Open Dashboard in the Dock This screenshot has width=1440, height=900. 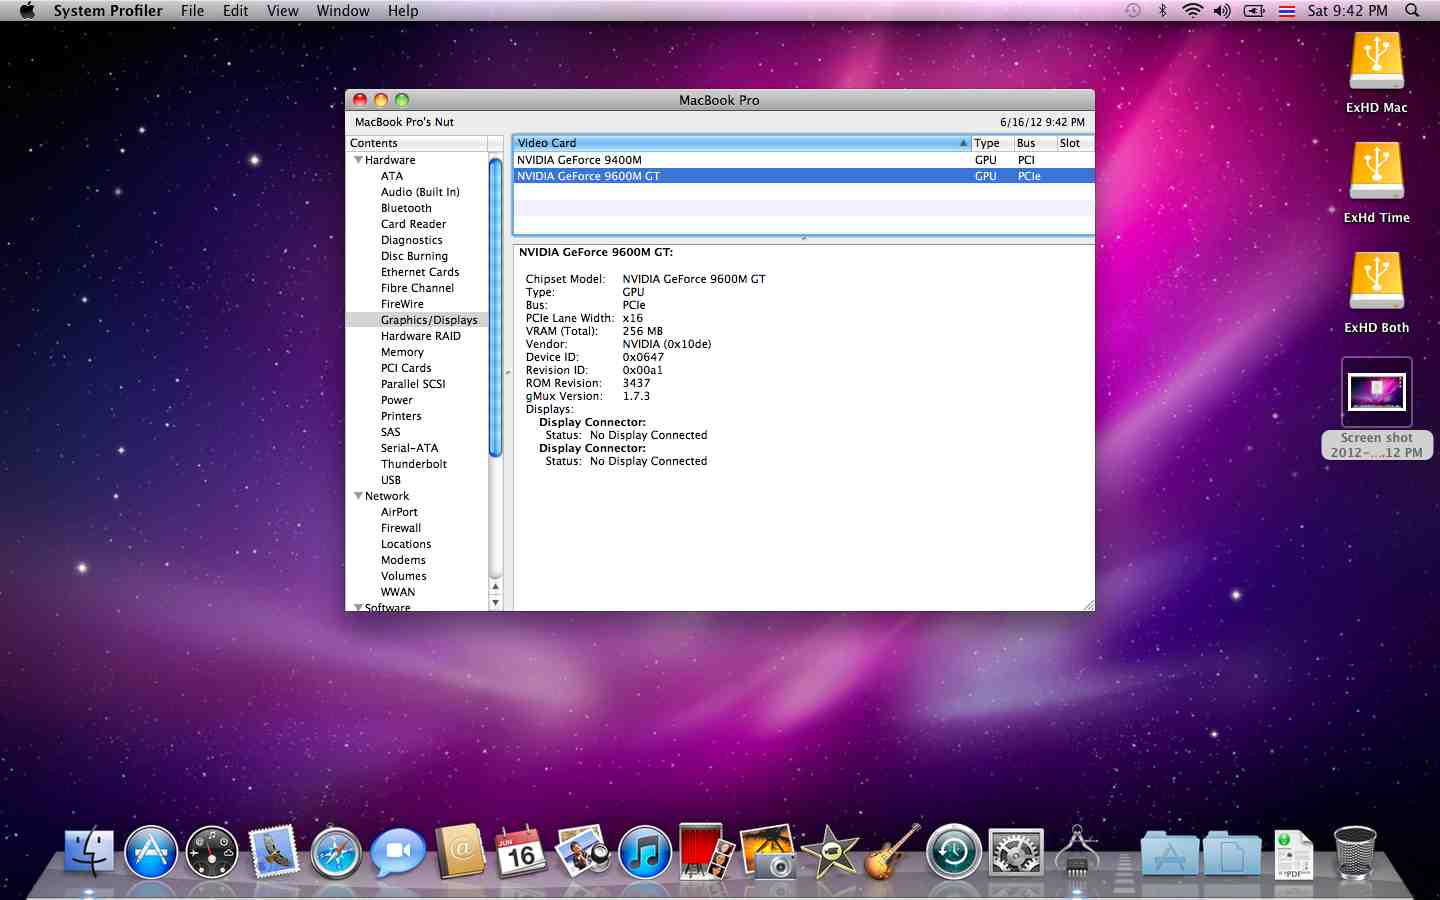click(x=212, y=852)
